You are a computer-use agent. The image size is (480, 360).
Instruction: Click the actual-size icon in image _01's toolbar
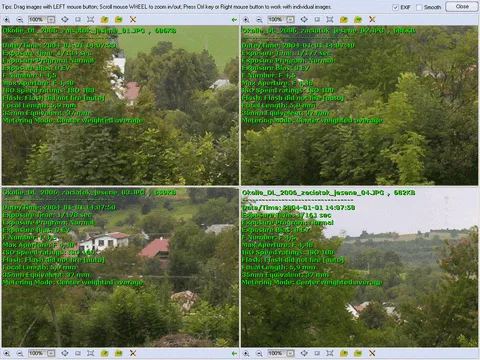tap(78, 20)
